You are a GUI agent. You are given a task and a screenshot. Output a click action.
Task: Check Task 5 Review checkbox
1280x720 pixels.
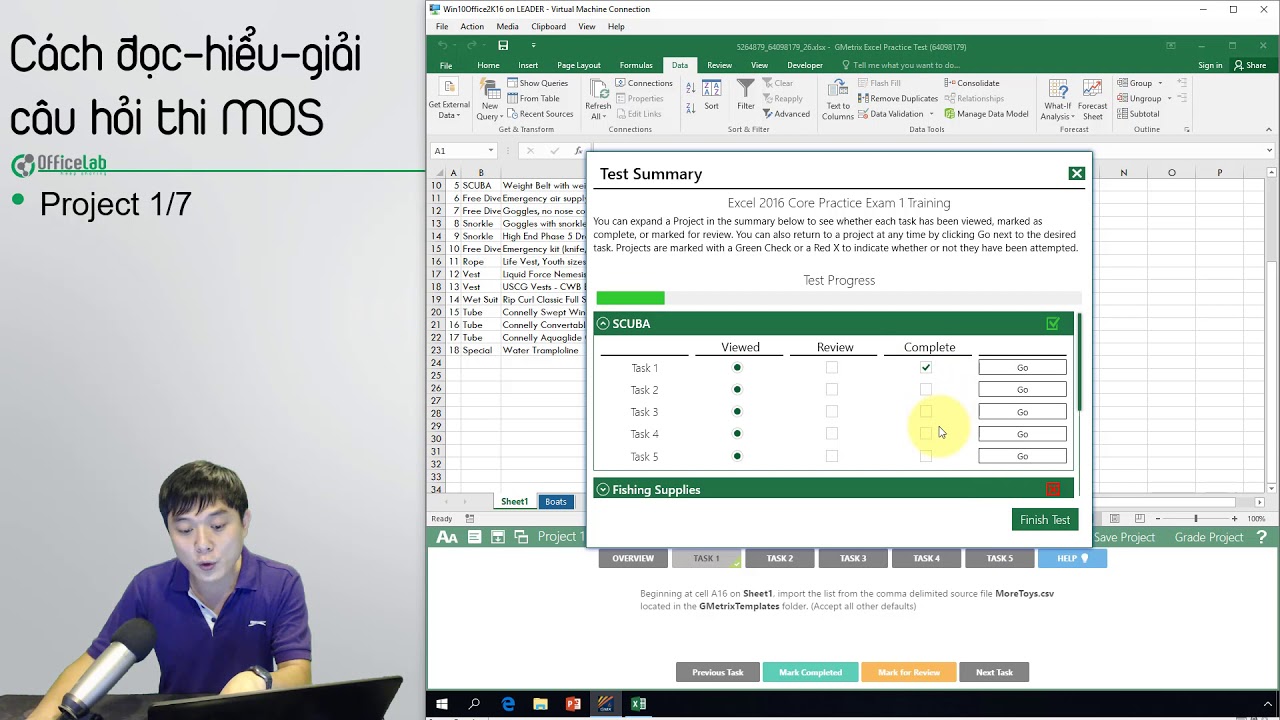tap(832, 456)
